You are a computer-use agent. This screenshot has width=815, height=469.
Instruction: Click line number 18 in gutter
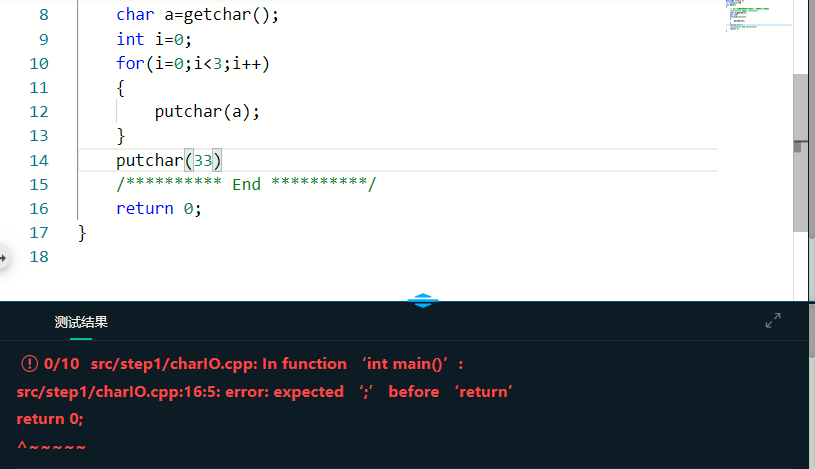(39, 257)
